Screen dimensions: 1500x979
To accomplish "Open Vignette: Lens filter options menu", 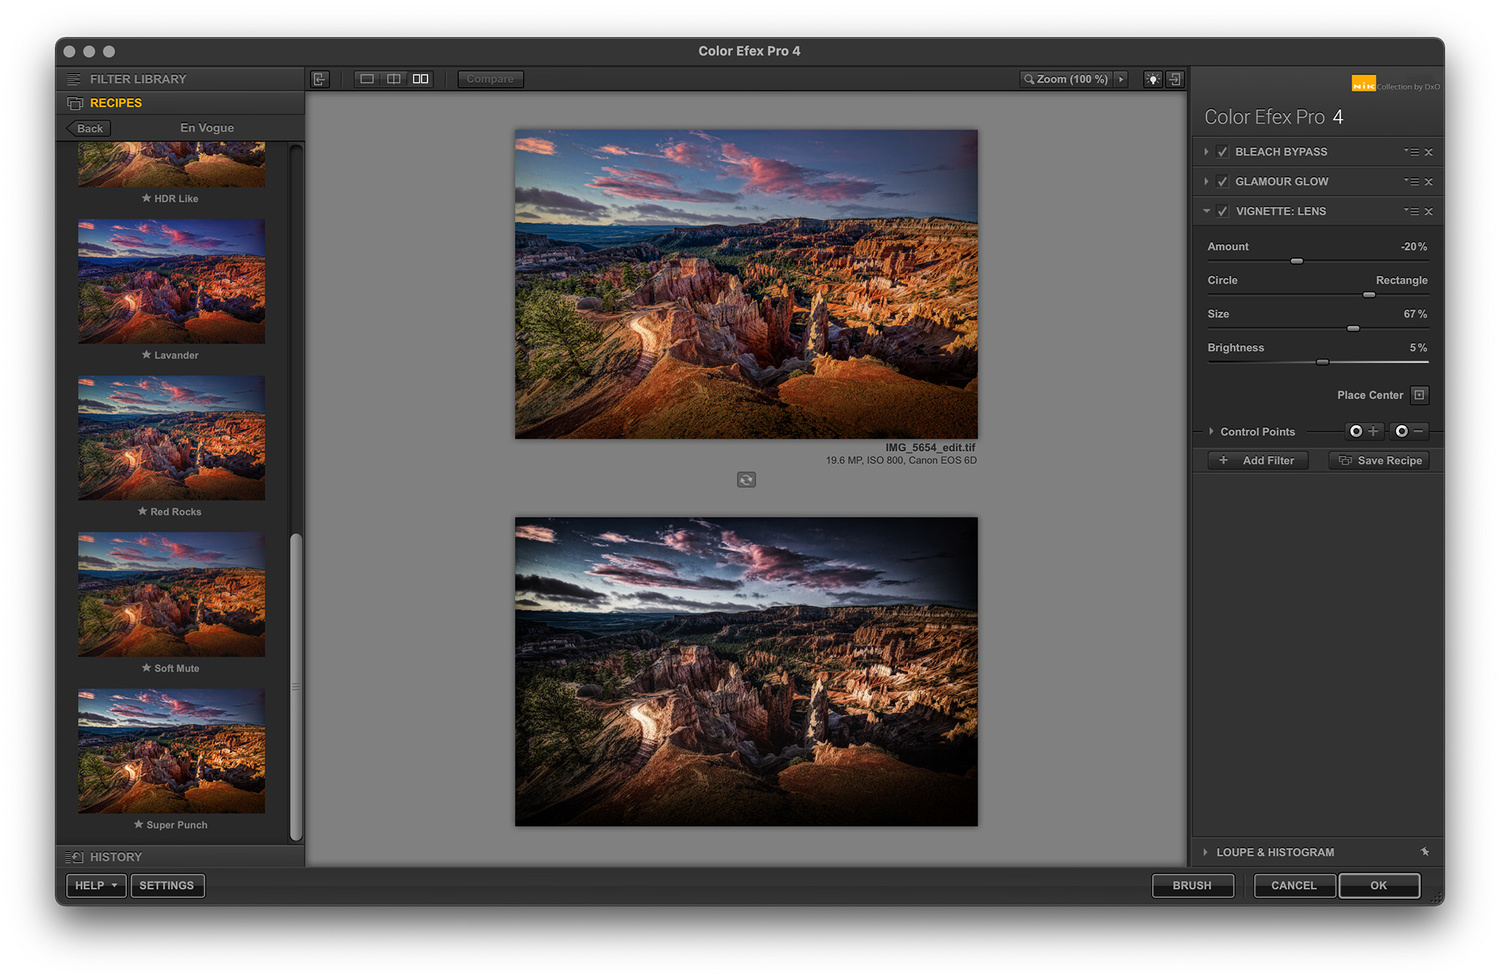I will coord(1412,212).
